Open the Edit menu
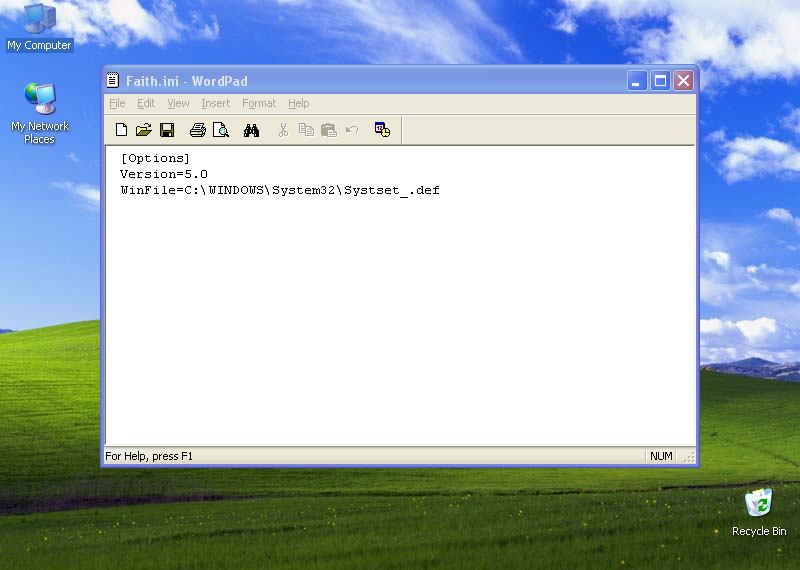 click(146, 104)
